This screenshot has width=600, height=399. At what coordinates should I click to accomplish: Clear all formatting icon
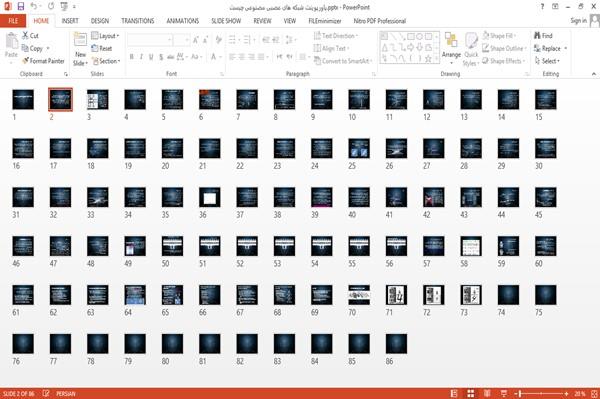tap(219, 40)
